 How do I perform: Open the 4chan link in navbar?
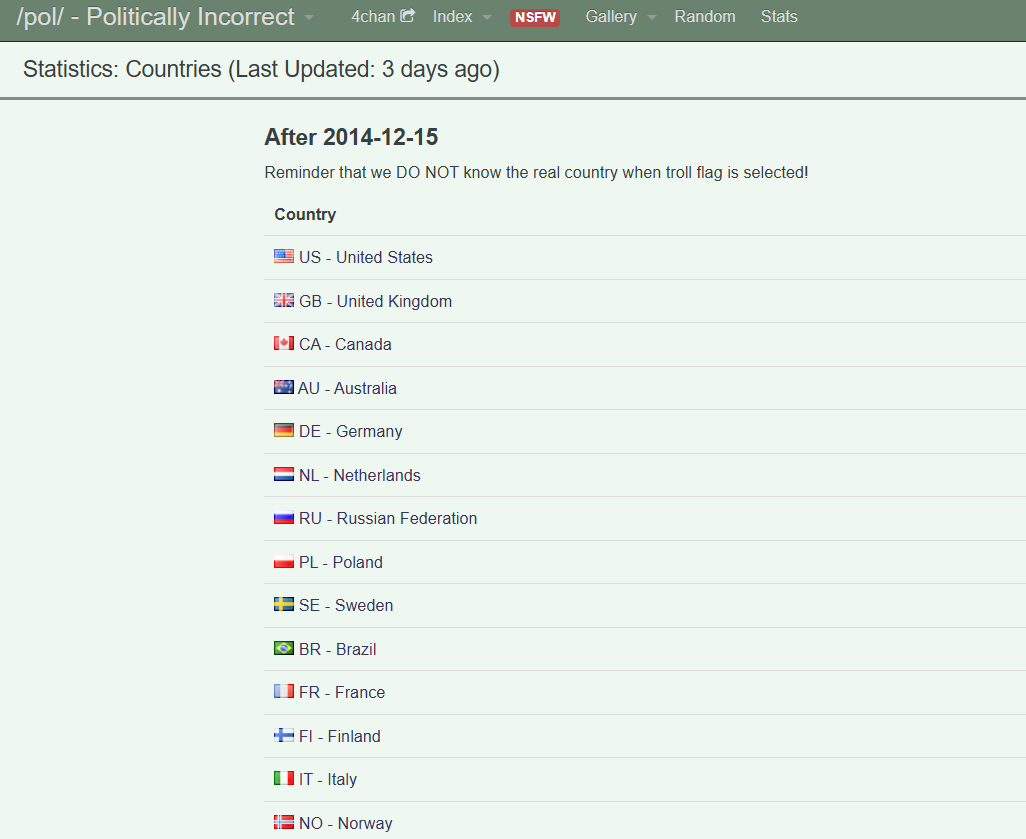374,16
